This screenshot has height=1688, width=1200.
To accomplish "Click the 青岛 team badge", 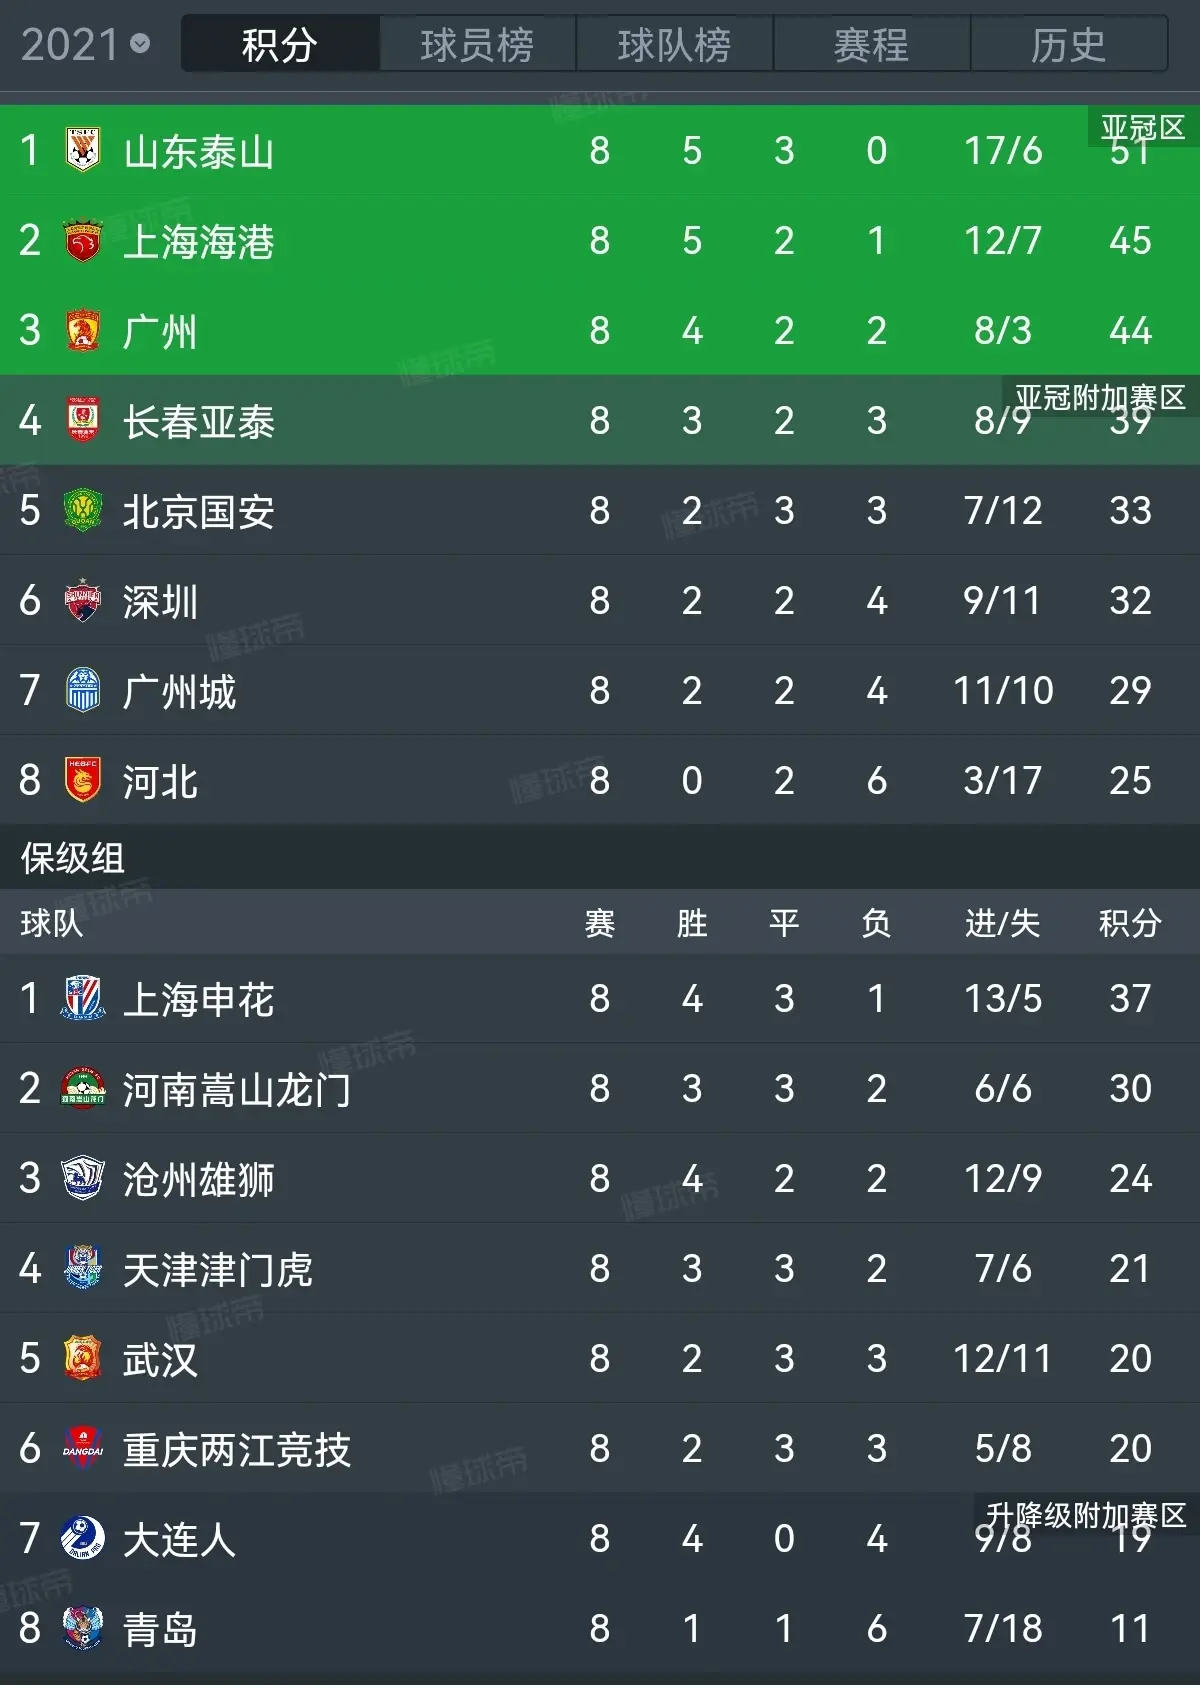I will [x=83, y=1628].
